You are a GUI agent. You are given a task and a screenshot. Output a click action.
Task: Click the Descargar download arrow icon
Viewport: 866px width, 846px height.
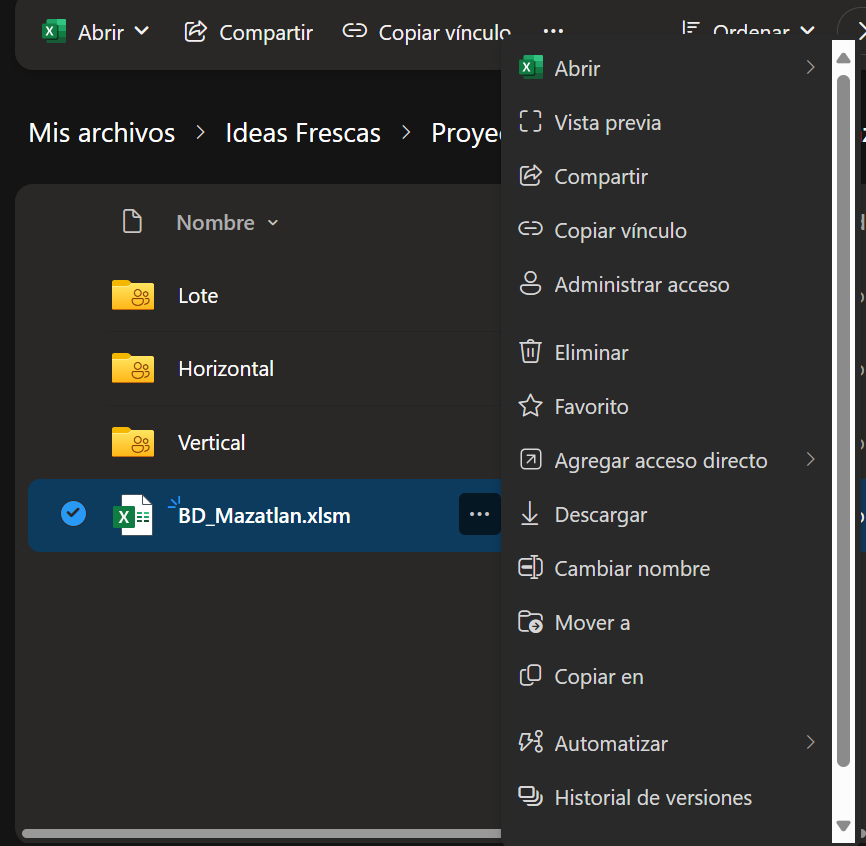pos(530,514)
